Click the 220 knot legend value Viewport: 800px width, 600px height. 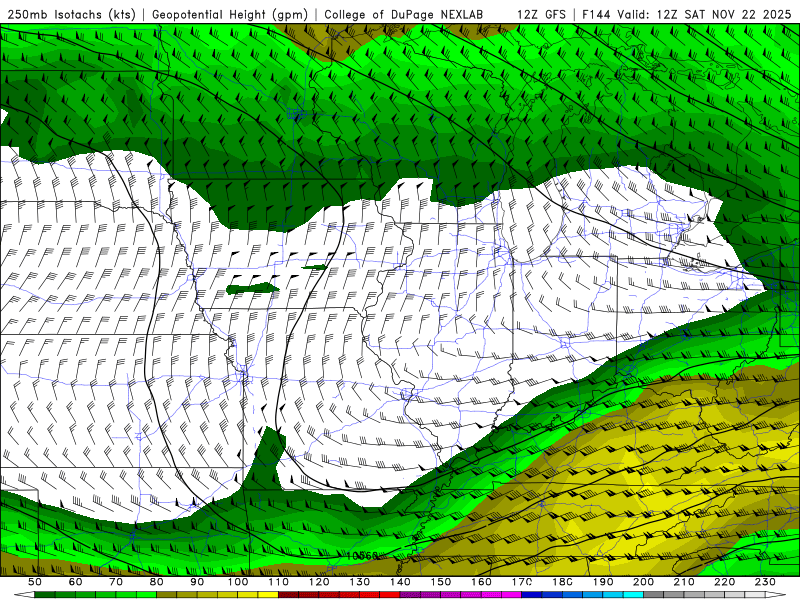point(724,582)
